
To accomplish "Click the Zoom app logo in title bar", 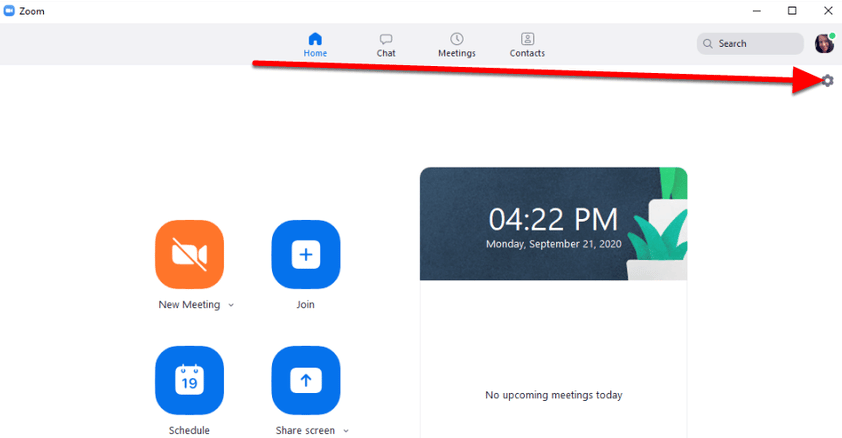I will coord(9,11).
